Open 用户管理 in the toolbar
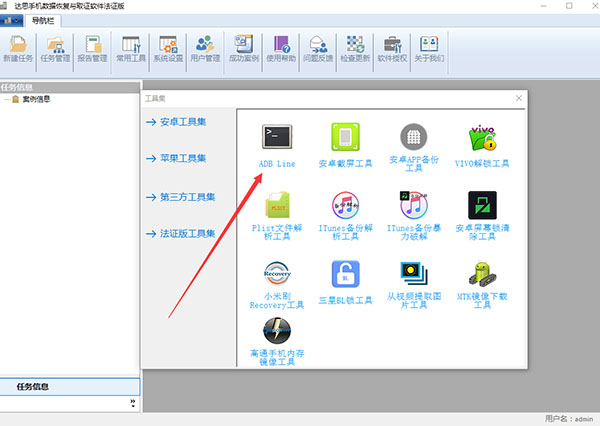The width and height of the screenshot is (600, 426). (205, 49)
